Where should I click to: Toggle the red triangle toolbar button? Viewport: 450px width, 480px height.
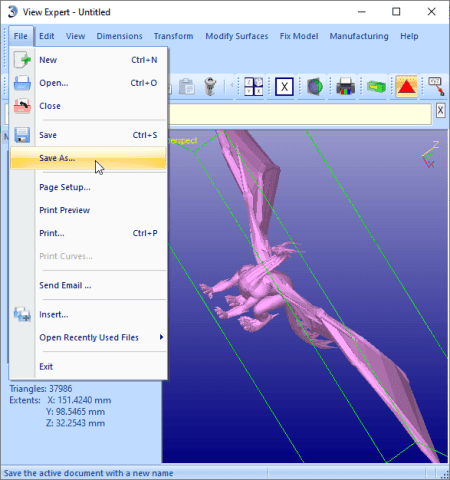[x=406, y=86]
